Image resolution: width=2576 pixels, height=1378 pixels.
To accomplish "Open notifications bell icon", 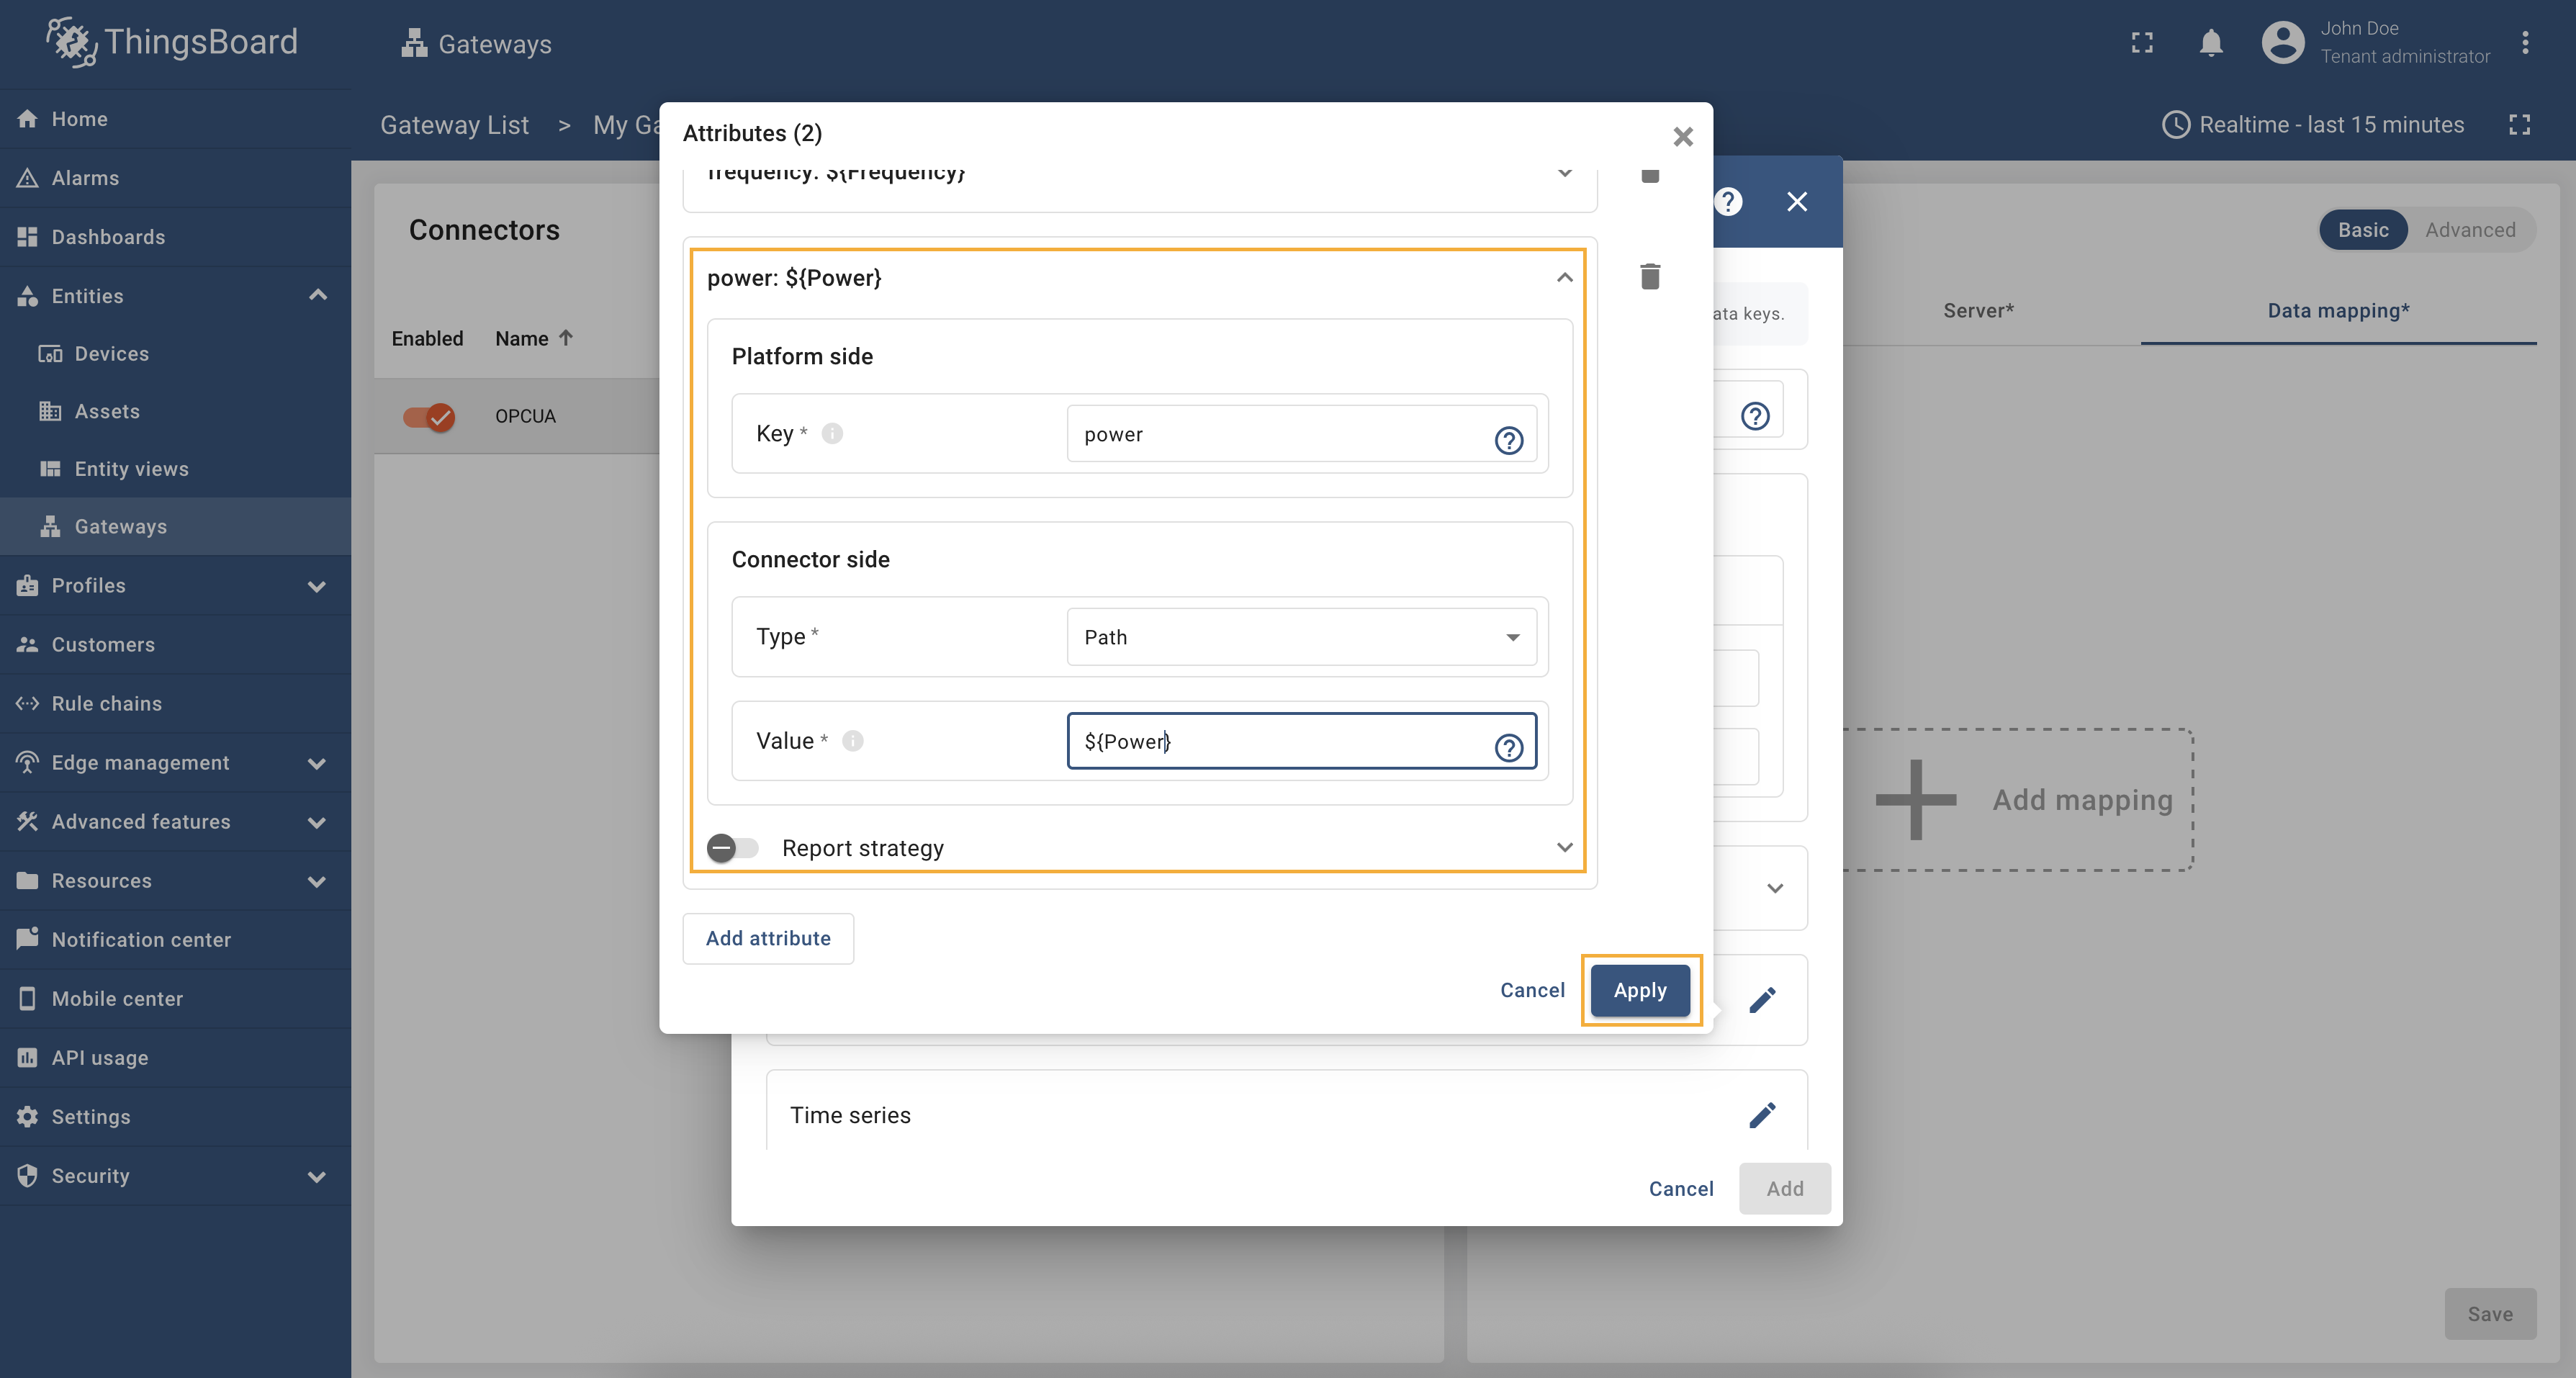I will pyautogui.click(x=2211, y=43).
